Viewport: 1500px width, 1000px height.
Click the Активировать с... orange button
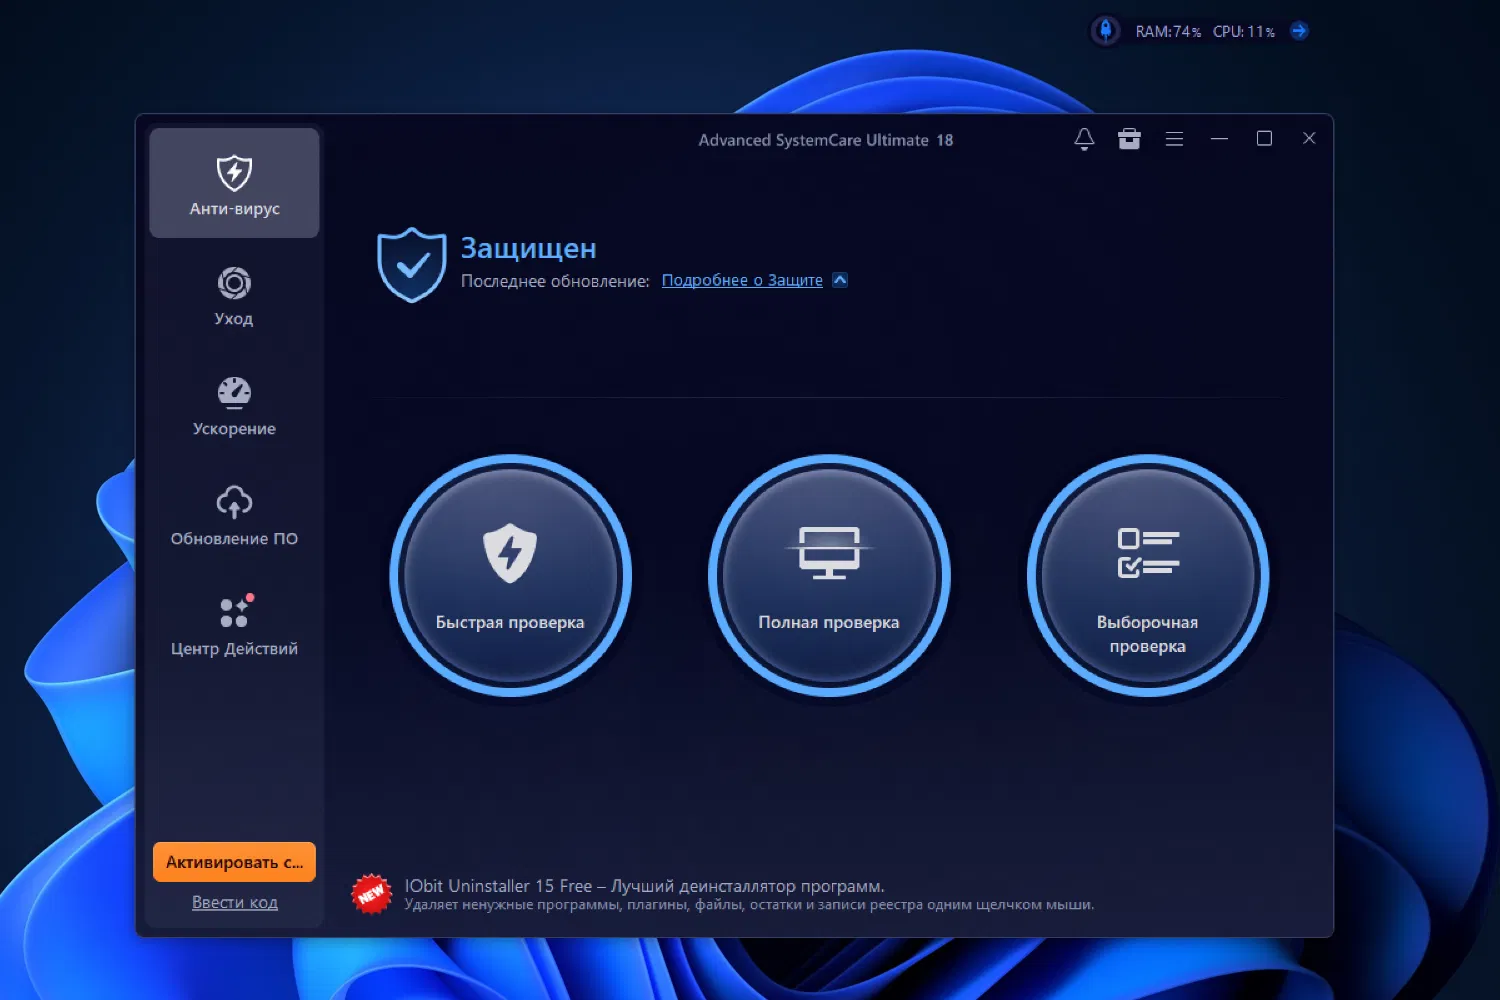[234, 862]
